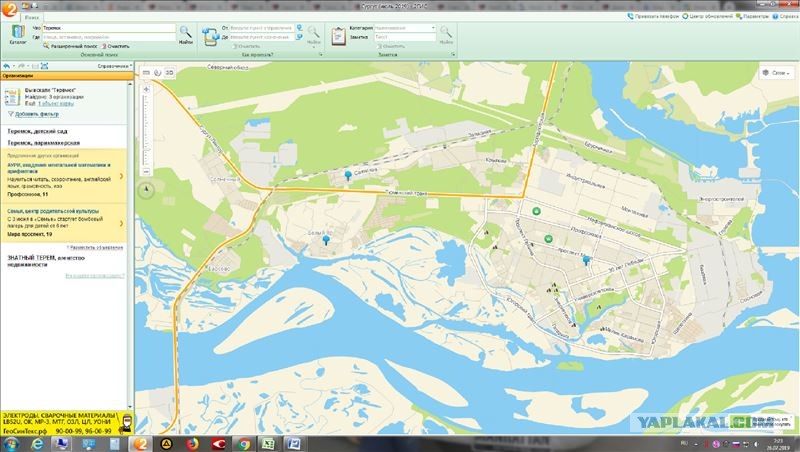Click the 'Где' location search field
This screenshot has width=800, height=452.
[x=108, y=37]
